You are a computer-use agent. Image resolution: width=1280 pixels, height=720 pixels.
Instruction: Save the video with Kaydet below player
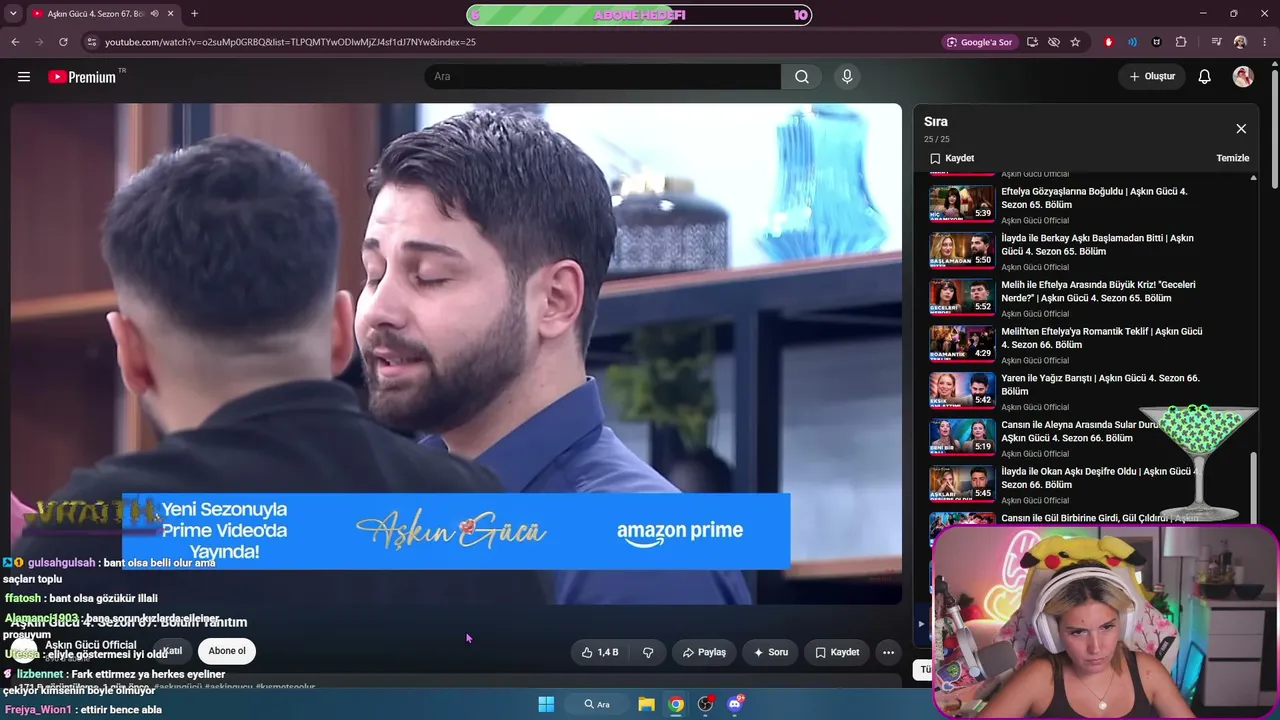tap(837, 652)
